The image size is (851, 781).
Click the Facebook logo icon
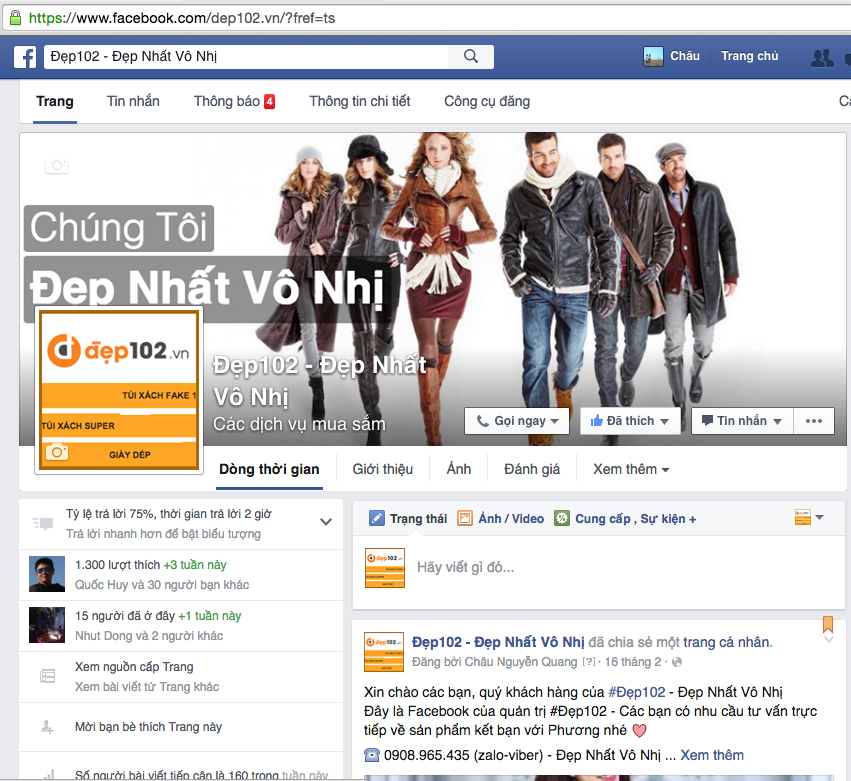(x=25, y=57)
